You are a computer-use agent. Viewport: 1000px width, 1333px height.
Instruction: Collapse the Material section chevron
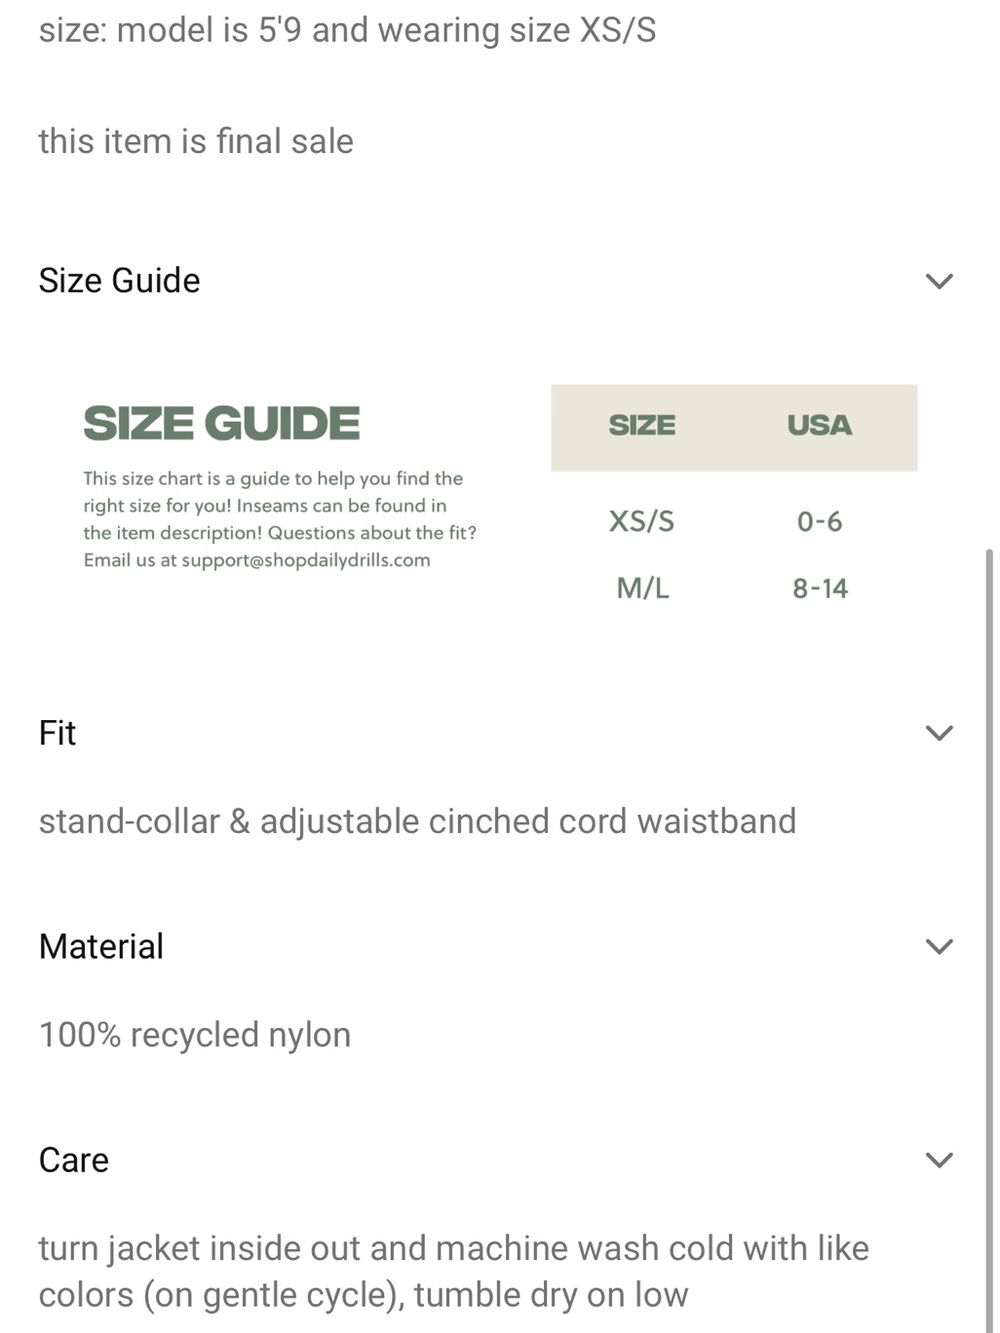pyautogui.click(x=939, y=946)
